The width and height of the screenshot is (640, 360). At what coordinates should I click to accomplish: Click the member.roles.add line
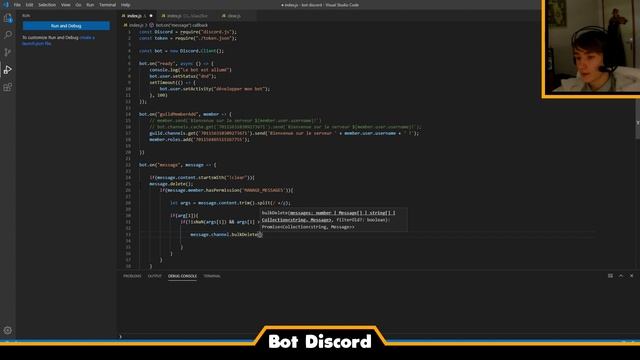199,140
